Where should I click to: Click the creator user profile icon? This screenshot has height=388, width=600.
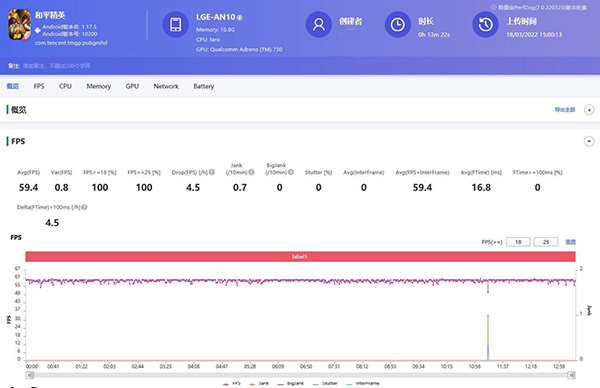click(x=318, y=24)
